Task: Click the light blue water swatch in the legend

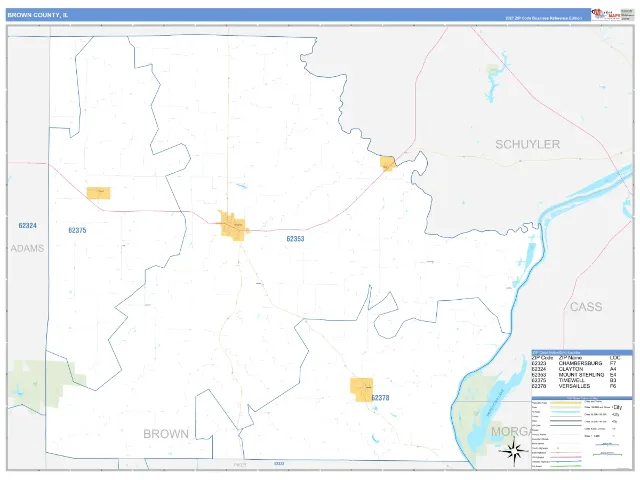Action: tap(566, 412)
